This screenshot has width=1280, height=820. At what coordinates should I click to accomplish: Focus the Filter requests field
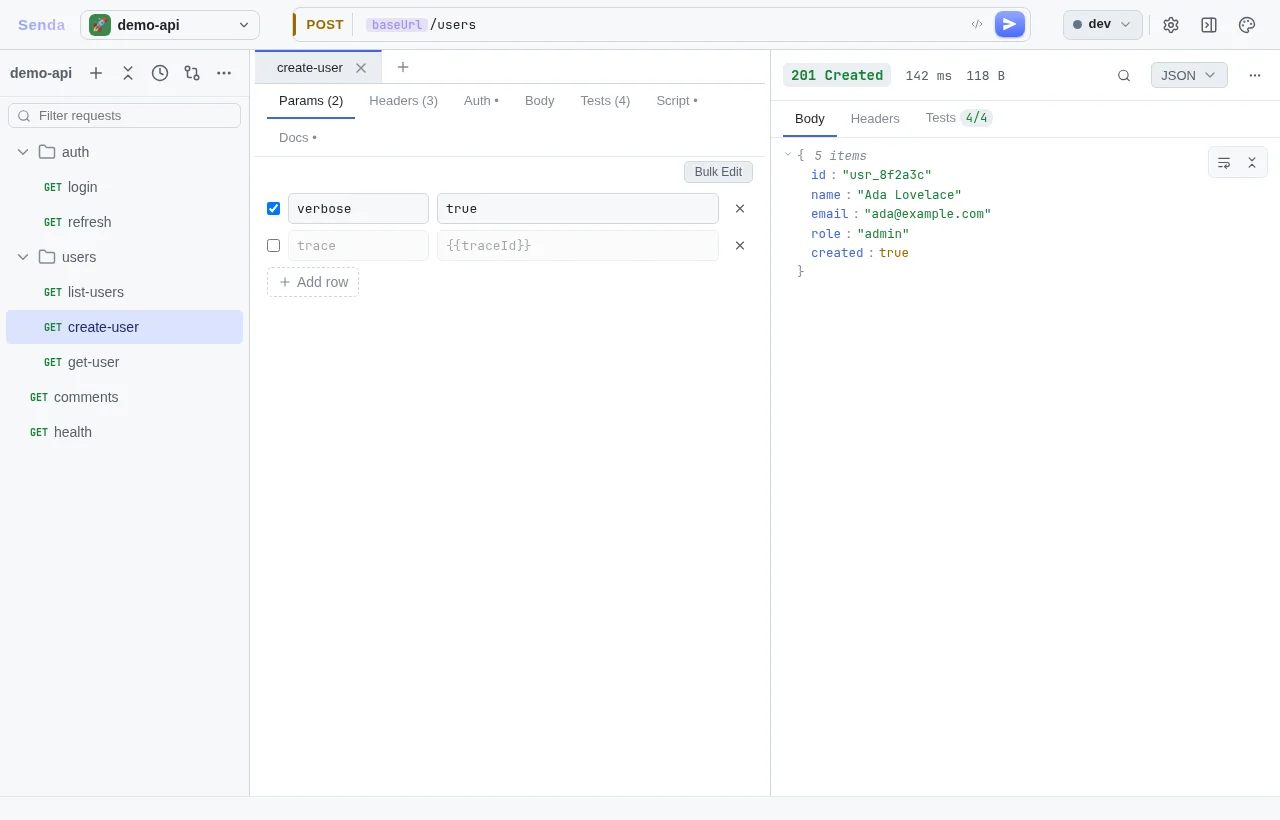tap(124, 116)
